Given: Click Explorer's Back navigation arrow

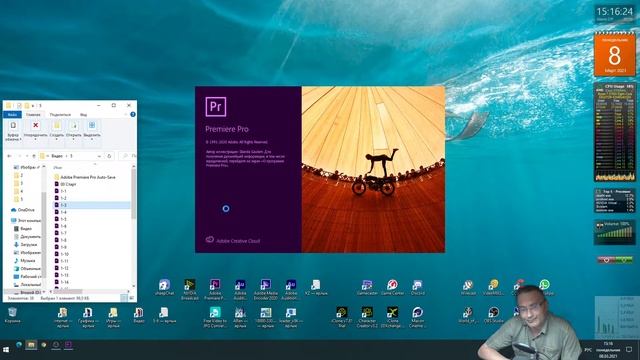Looking at the screenshot, I should [9, 156].
